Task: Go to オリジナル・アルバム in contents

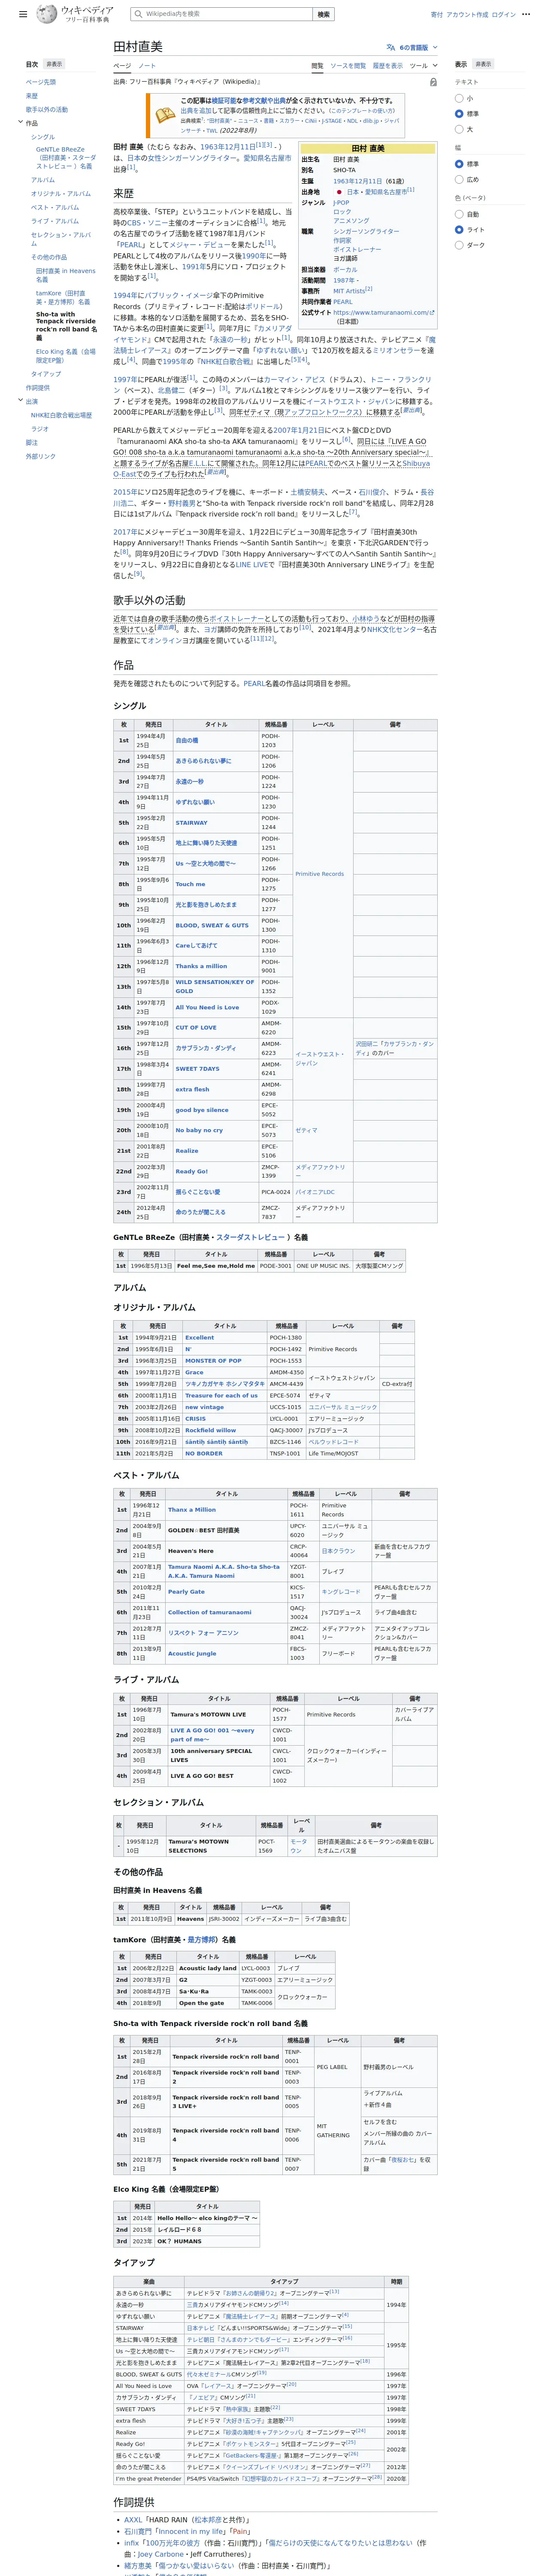Action: [x=61, y=194]
